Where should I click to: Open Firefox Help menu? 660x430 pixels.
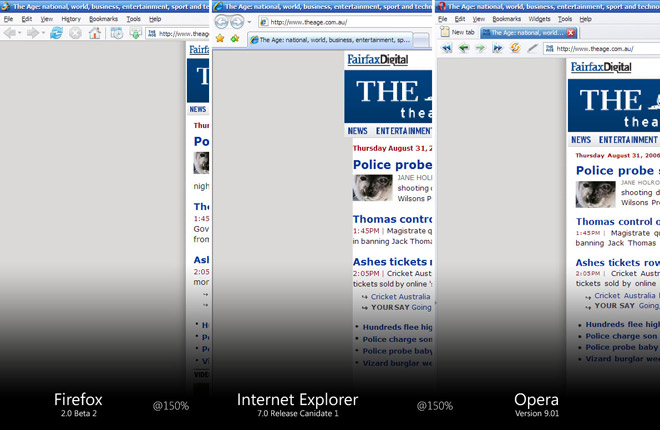[155, 19]
